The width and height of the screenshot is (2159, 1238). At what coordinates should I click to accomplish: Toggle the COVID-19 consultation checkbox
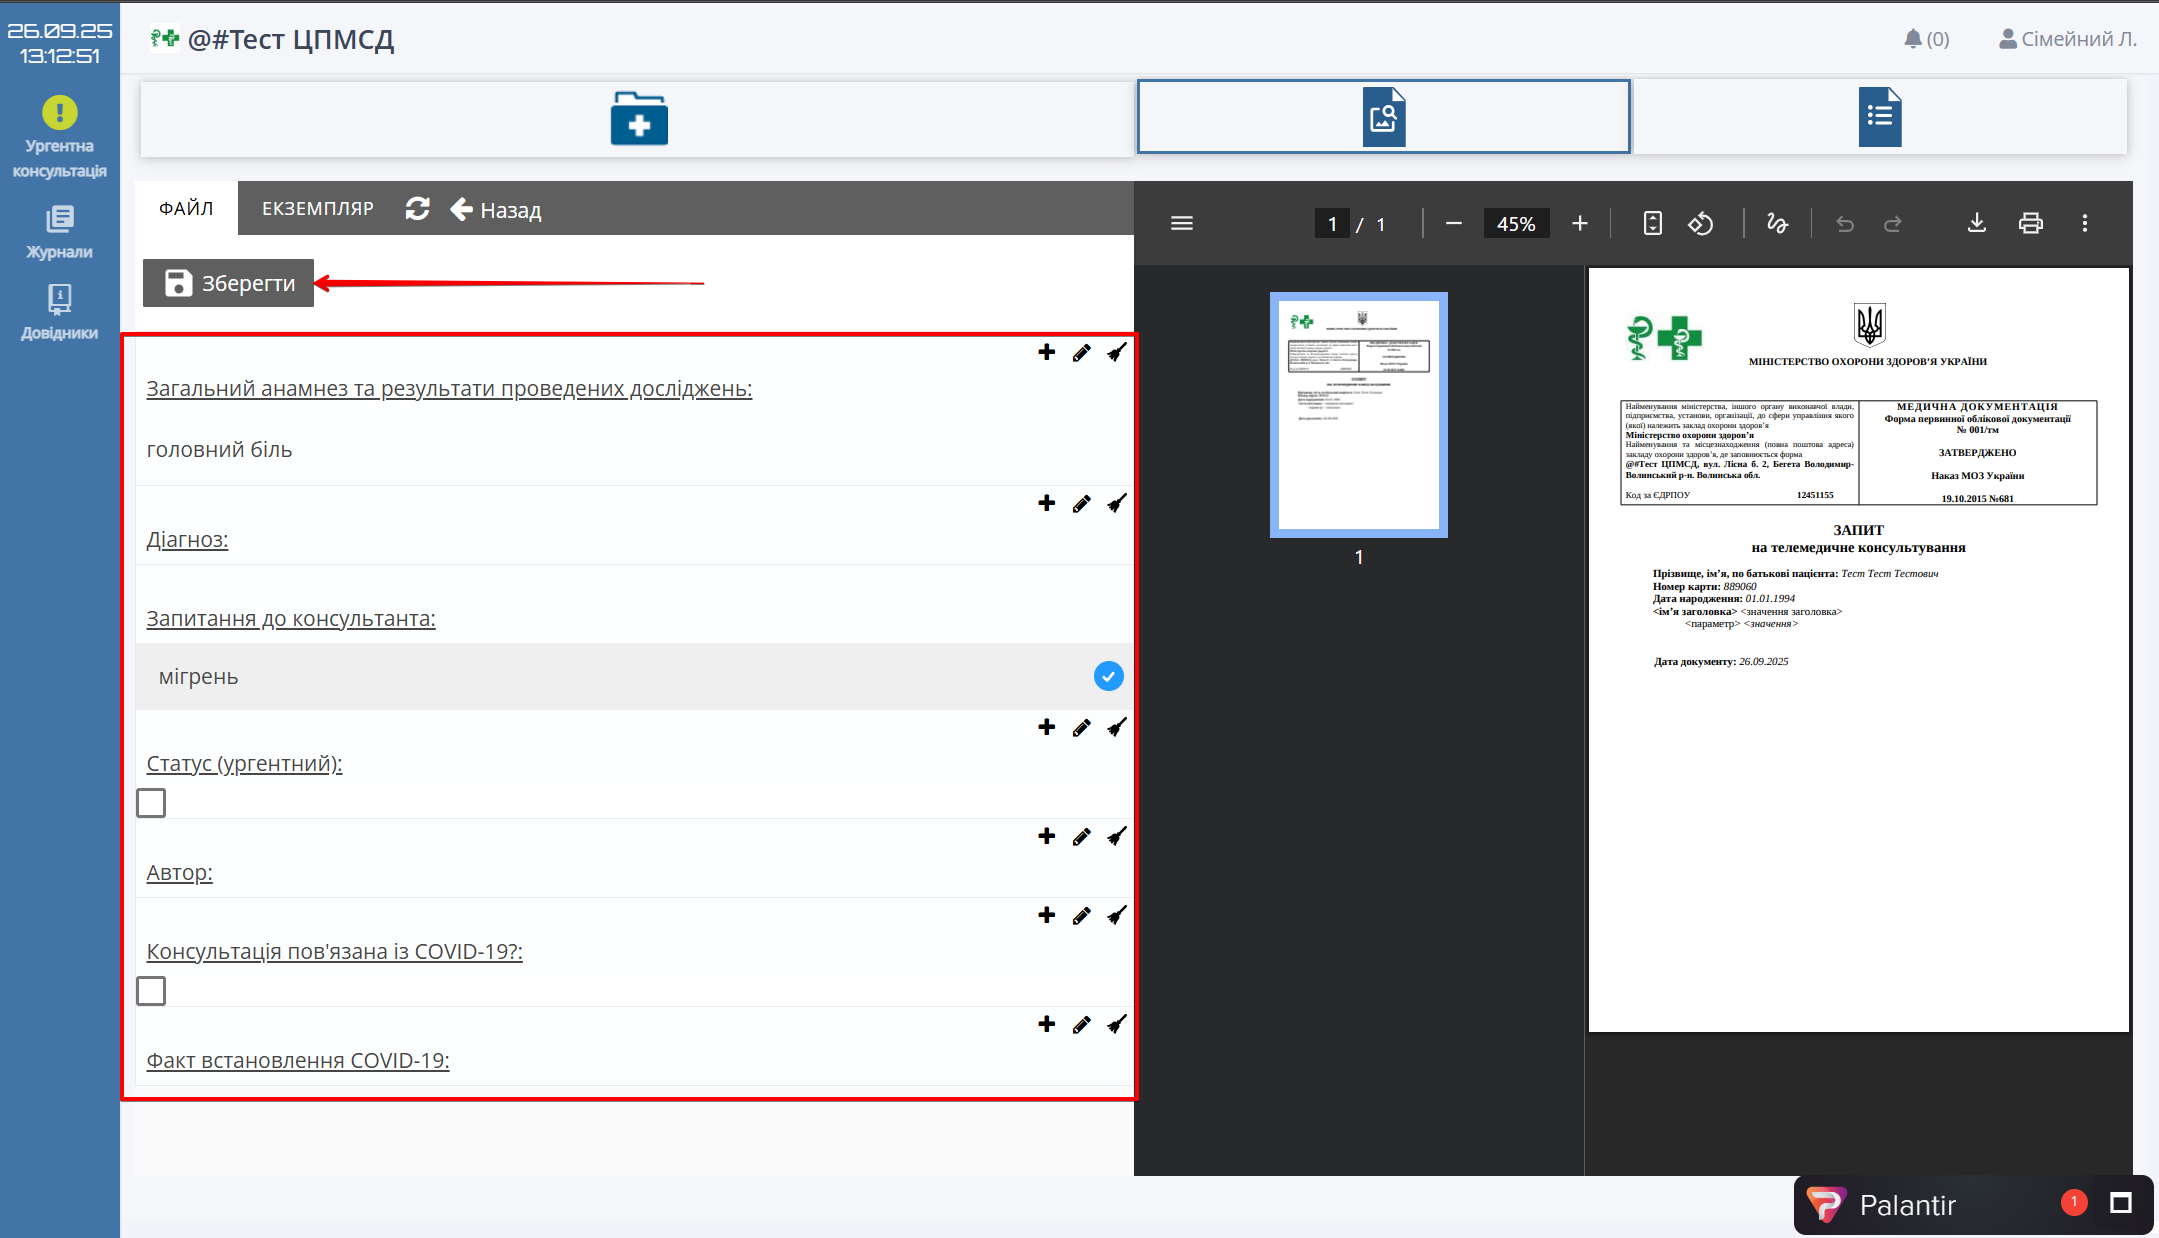151,991
